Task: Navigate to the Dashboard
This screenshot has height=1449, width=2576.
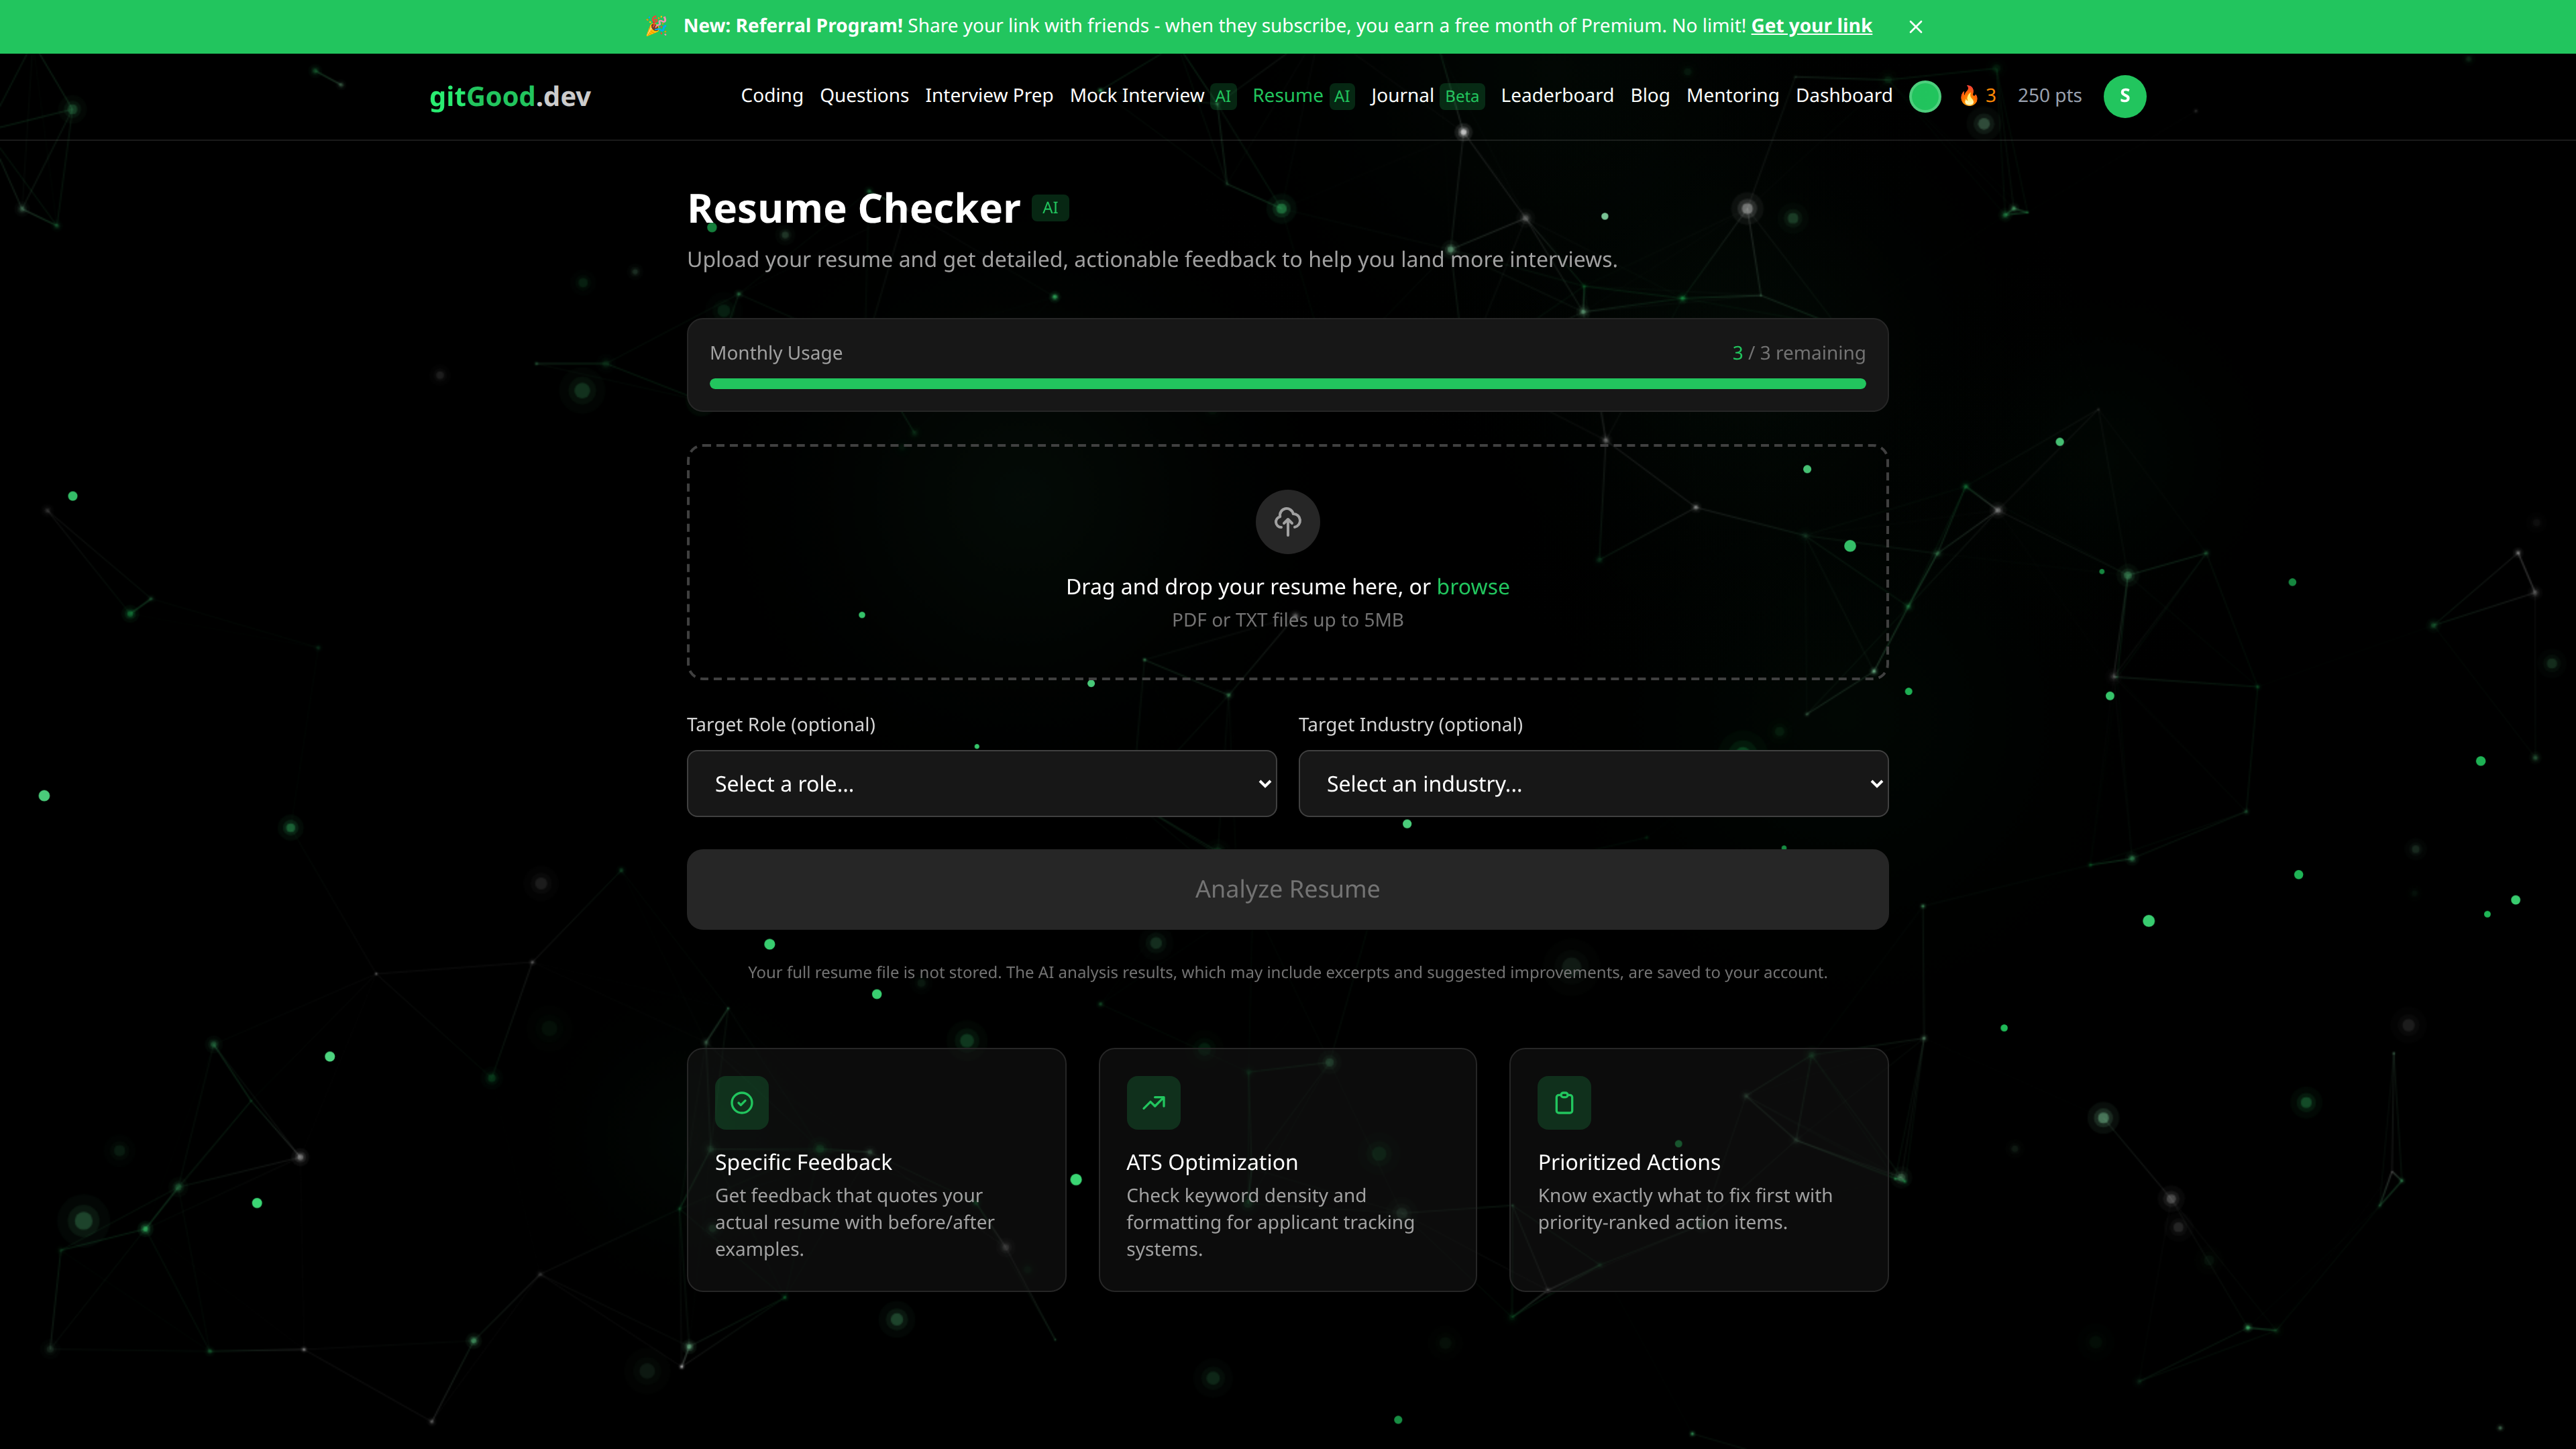Action: 1843,96
